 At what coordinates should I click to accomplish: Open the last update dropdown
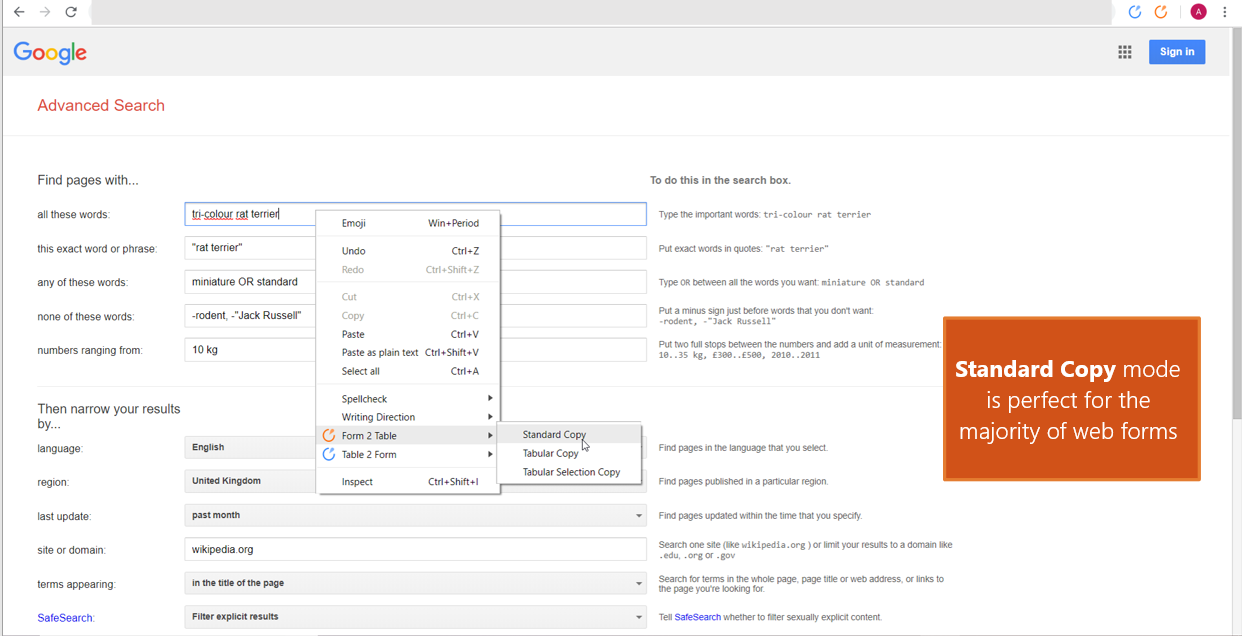(x=415, y=516)
